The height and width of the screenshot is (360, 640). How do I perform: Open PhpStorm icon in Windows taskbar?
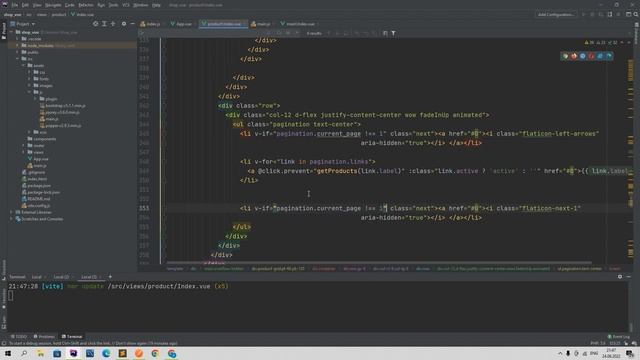pyautogui.click(x=73, y=353)
